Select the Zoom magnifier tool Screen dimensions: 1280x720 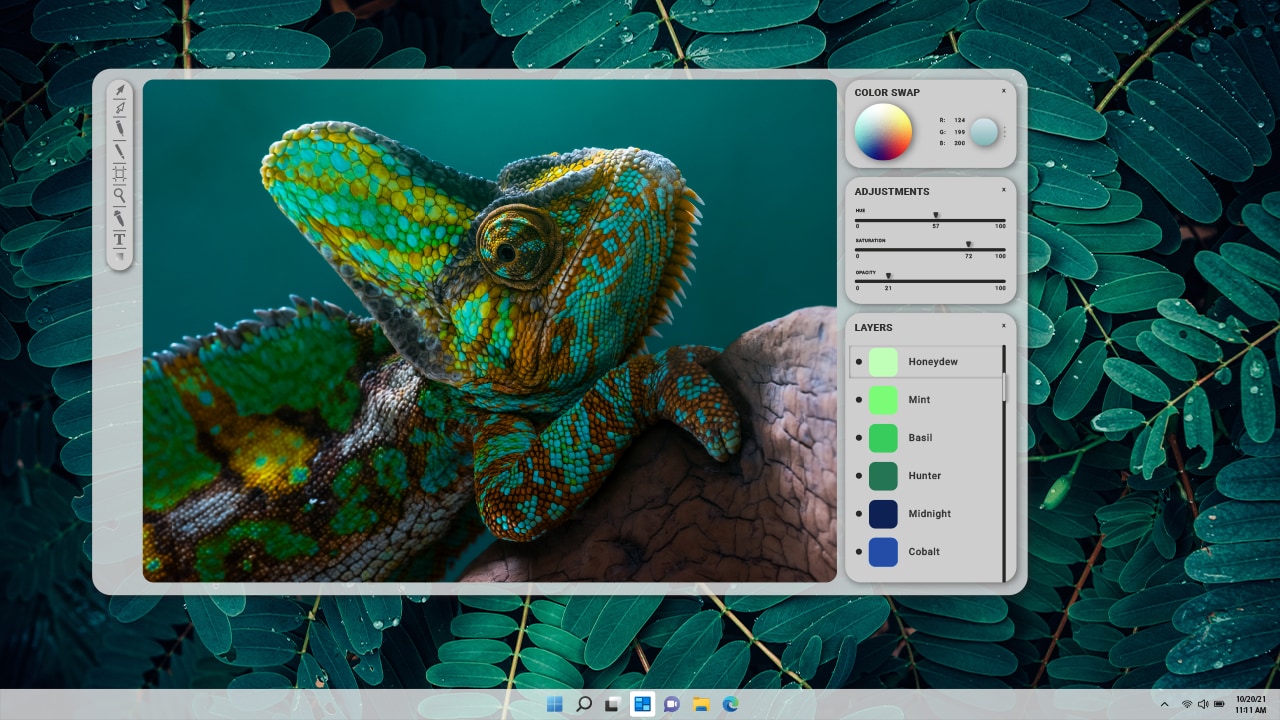click(120, 195)
